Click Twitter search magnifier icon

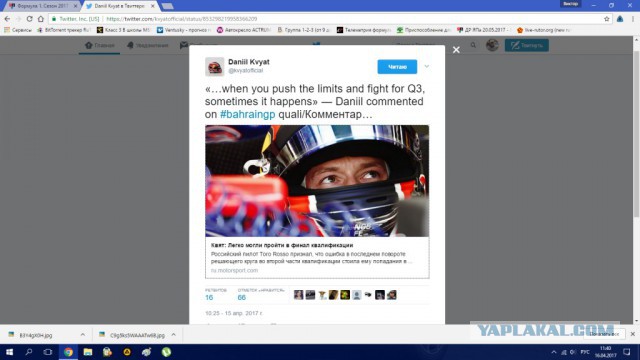(473, 45)
